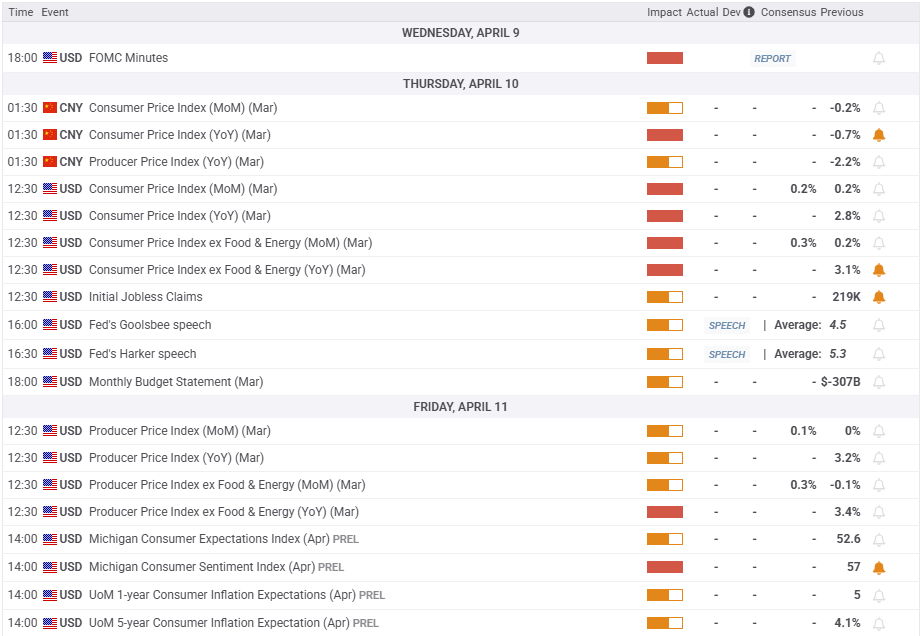This screenshot has width=922, height=636.
Task: Click the bell icon for Monthly Budget Statement
Action: click(x=879, y=382)
